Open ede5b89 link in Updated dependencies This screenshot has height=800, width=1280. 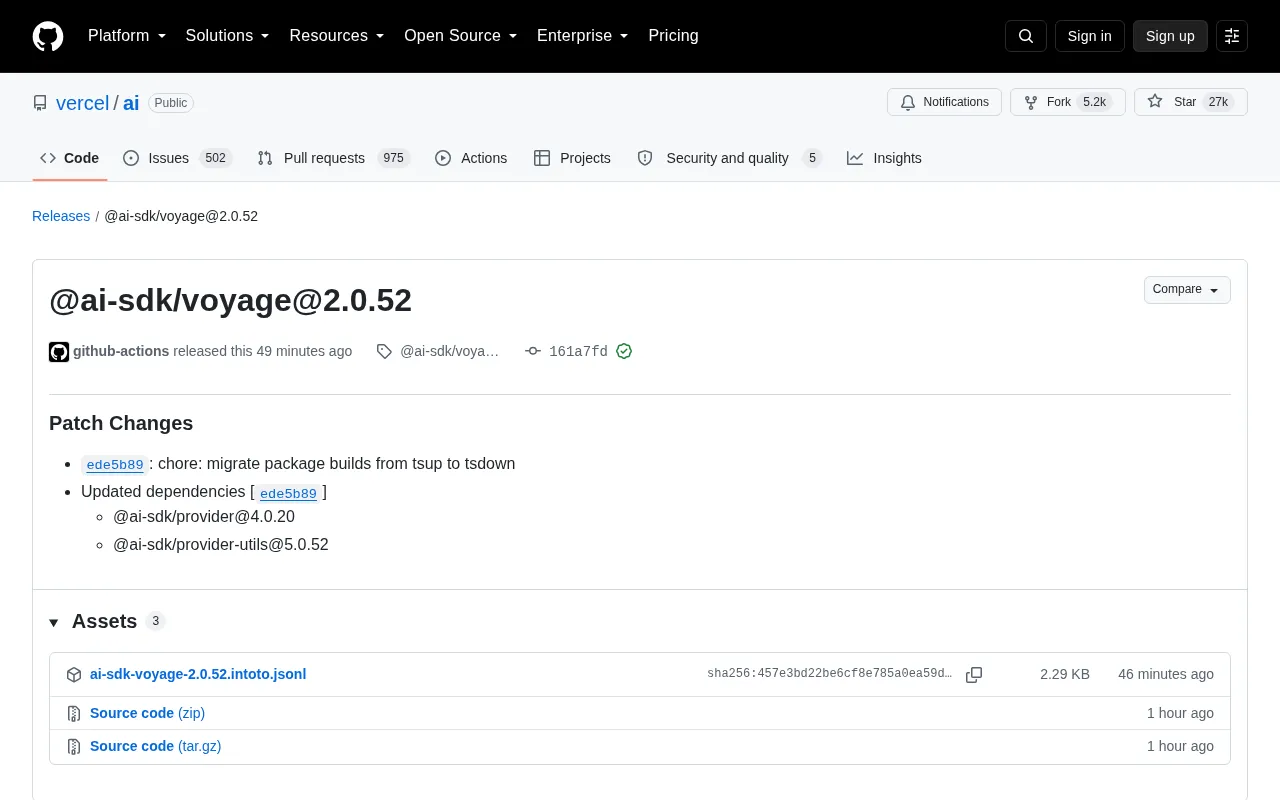point(288,493)
